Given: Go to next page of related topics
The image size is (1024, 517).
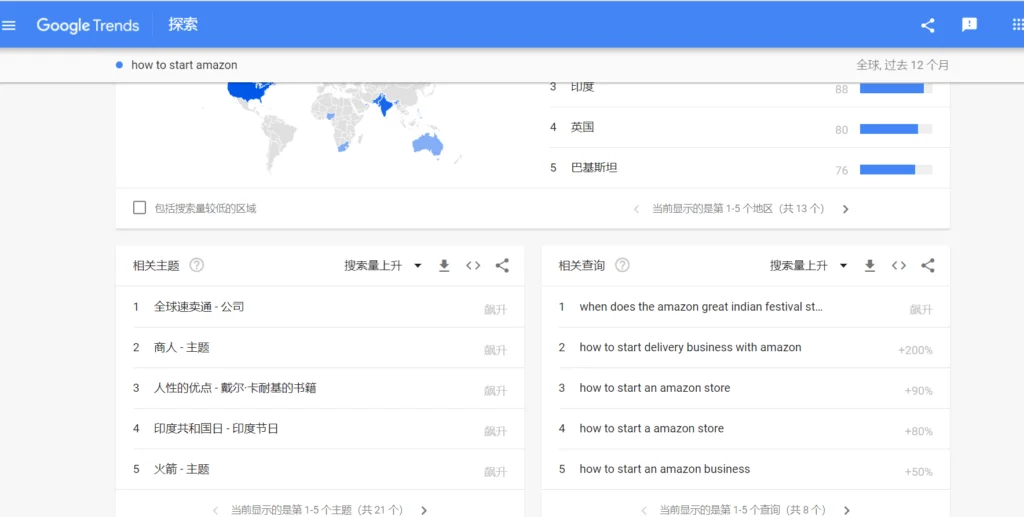Looking at the screenshot, I should click(424, 510).
